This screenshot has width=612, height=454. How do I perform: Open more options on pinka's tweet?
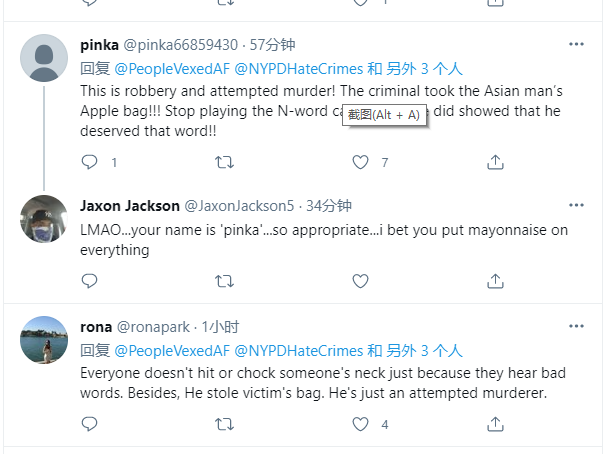tap(576, 44)
